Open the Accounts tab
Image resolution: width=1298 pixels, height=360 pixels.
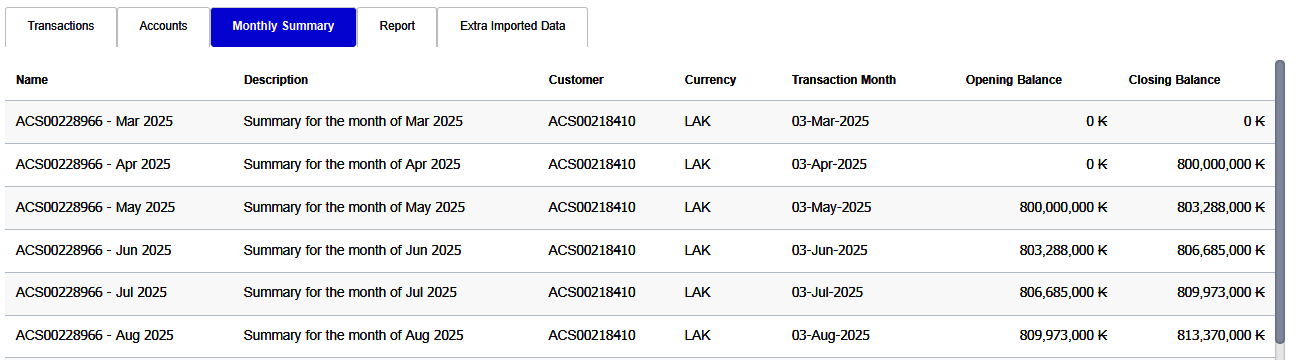pyautogui.click(x=163, y=27)
